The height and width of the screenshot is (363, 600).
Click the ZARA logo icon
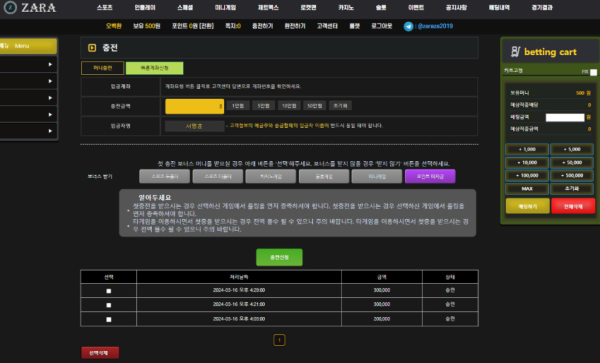(10, 7)
